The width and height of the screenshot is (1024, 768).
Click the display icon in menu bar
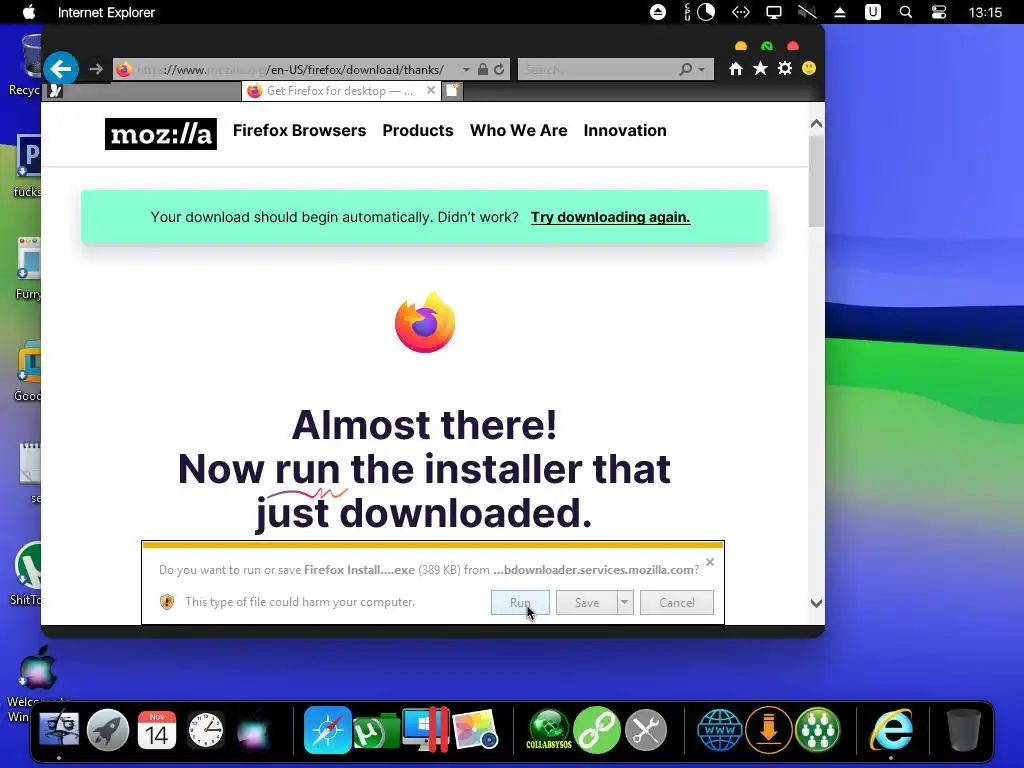click(774, 12)
